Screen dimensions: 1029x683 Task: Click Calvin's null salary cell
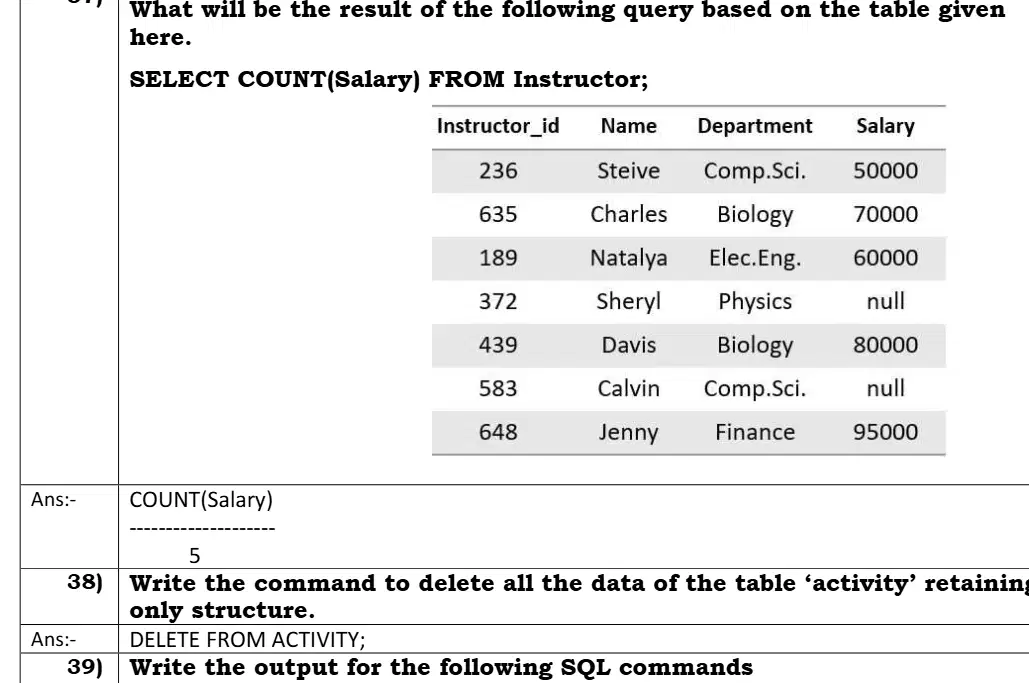click(x=885, y=388)
